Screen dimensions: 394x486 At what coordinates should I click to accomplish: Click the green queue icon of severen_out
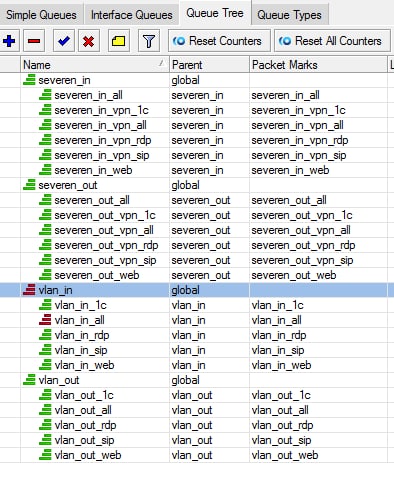point(29,185)
